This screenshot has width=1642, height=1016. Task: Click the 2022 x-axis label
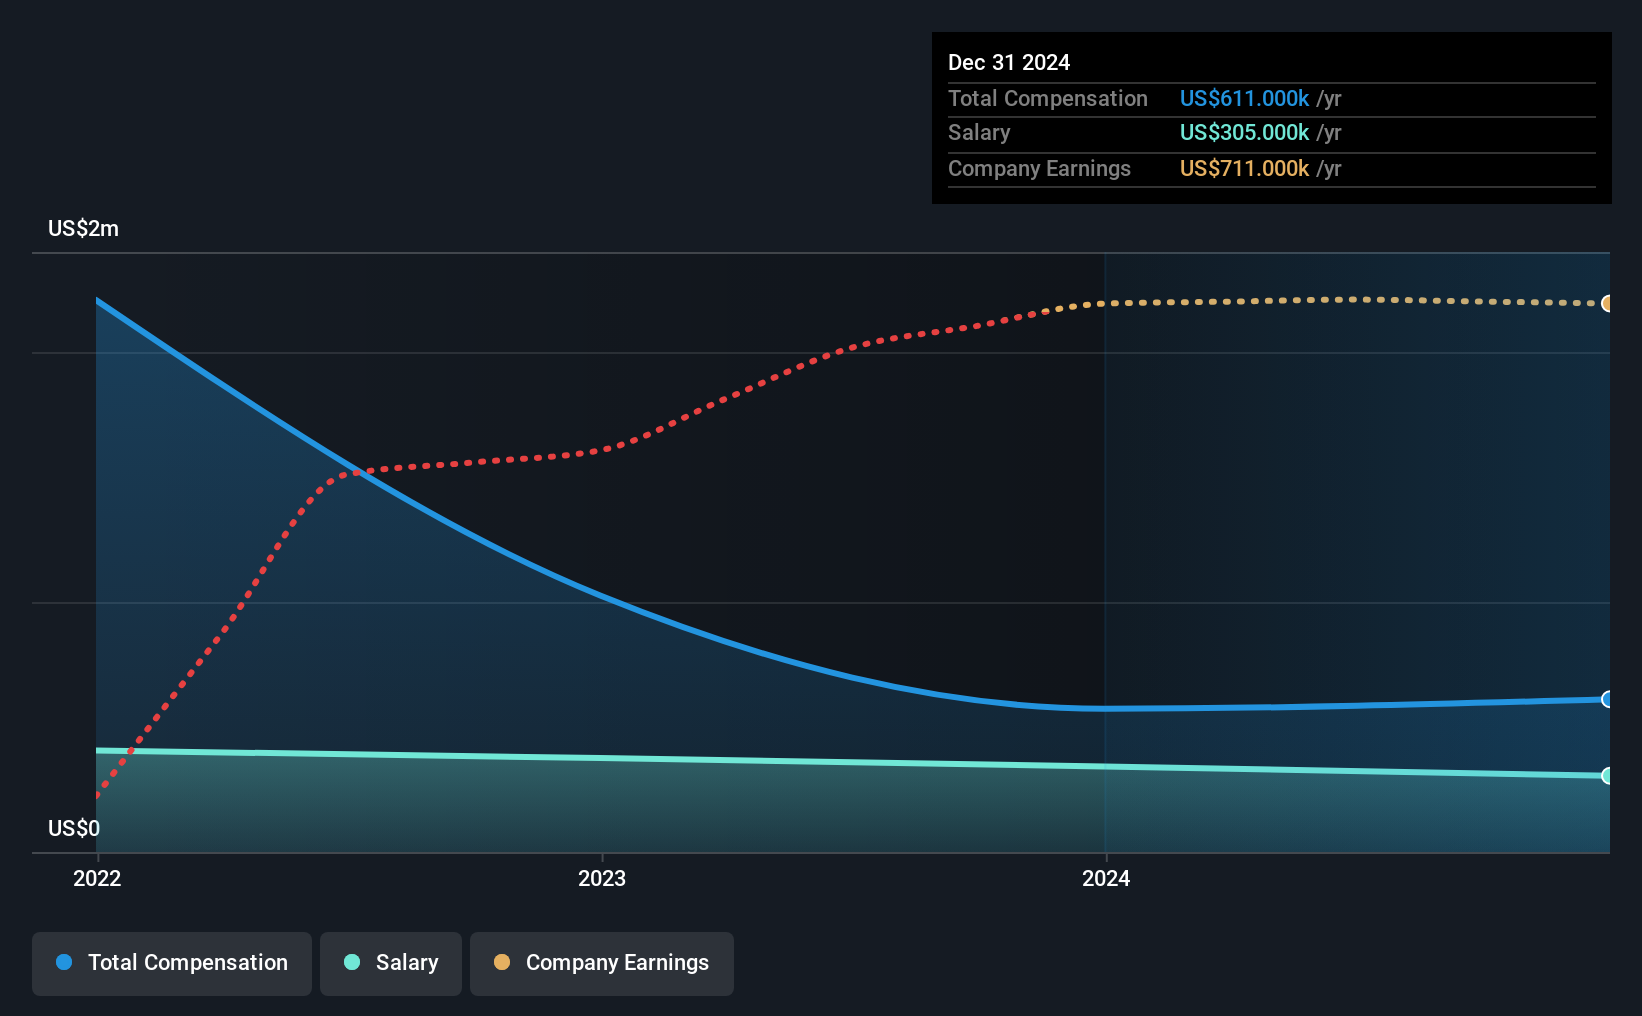97,878
